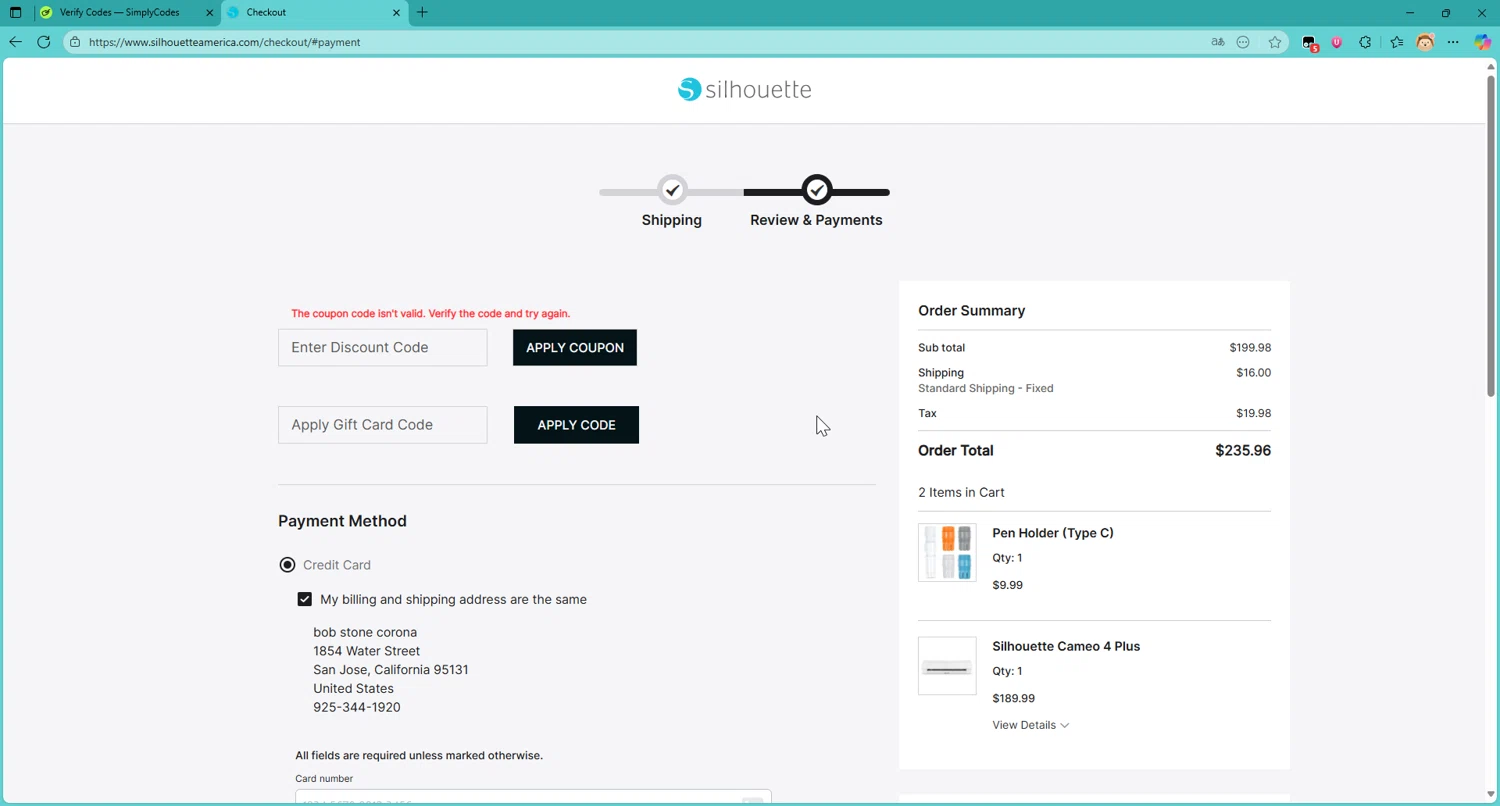This screenshot has width=1500, height=806.
Task: Click the Card number input field
Action: [533, 797]
